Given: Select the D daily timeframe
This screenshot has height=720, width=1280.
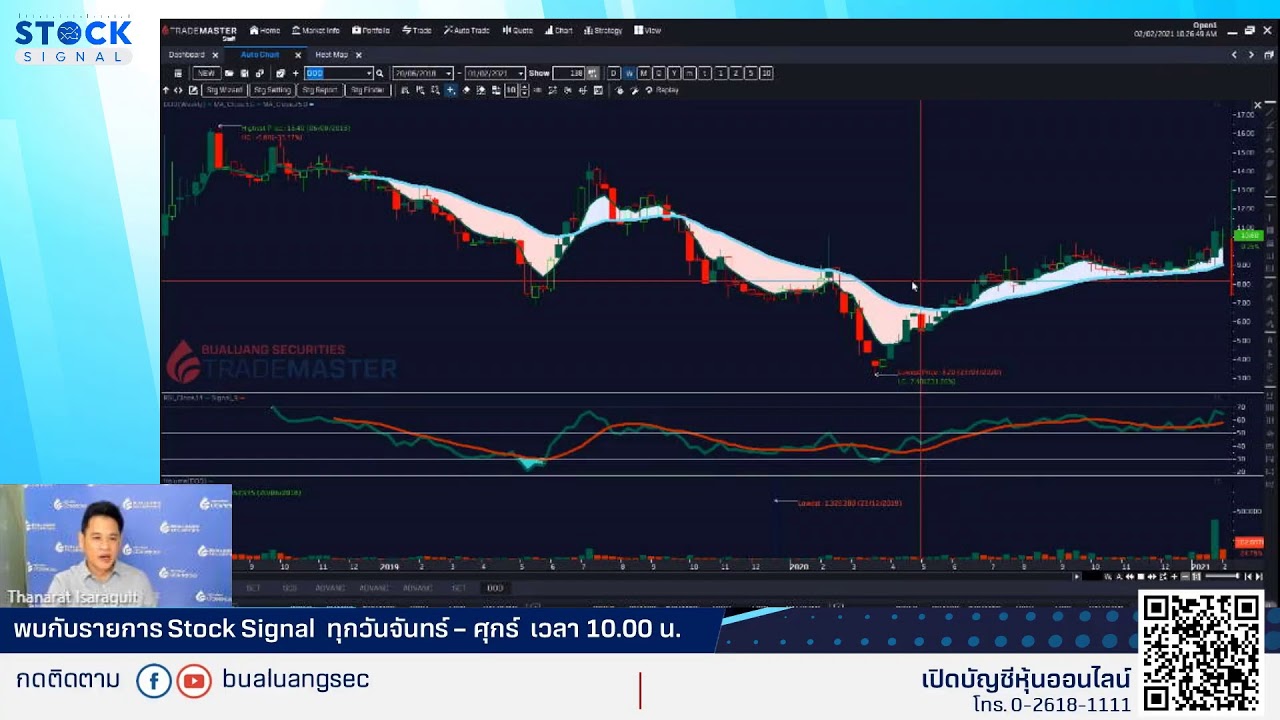Looking at the screenshot, I should [x=614, y=73].
